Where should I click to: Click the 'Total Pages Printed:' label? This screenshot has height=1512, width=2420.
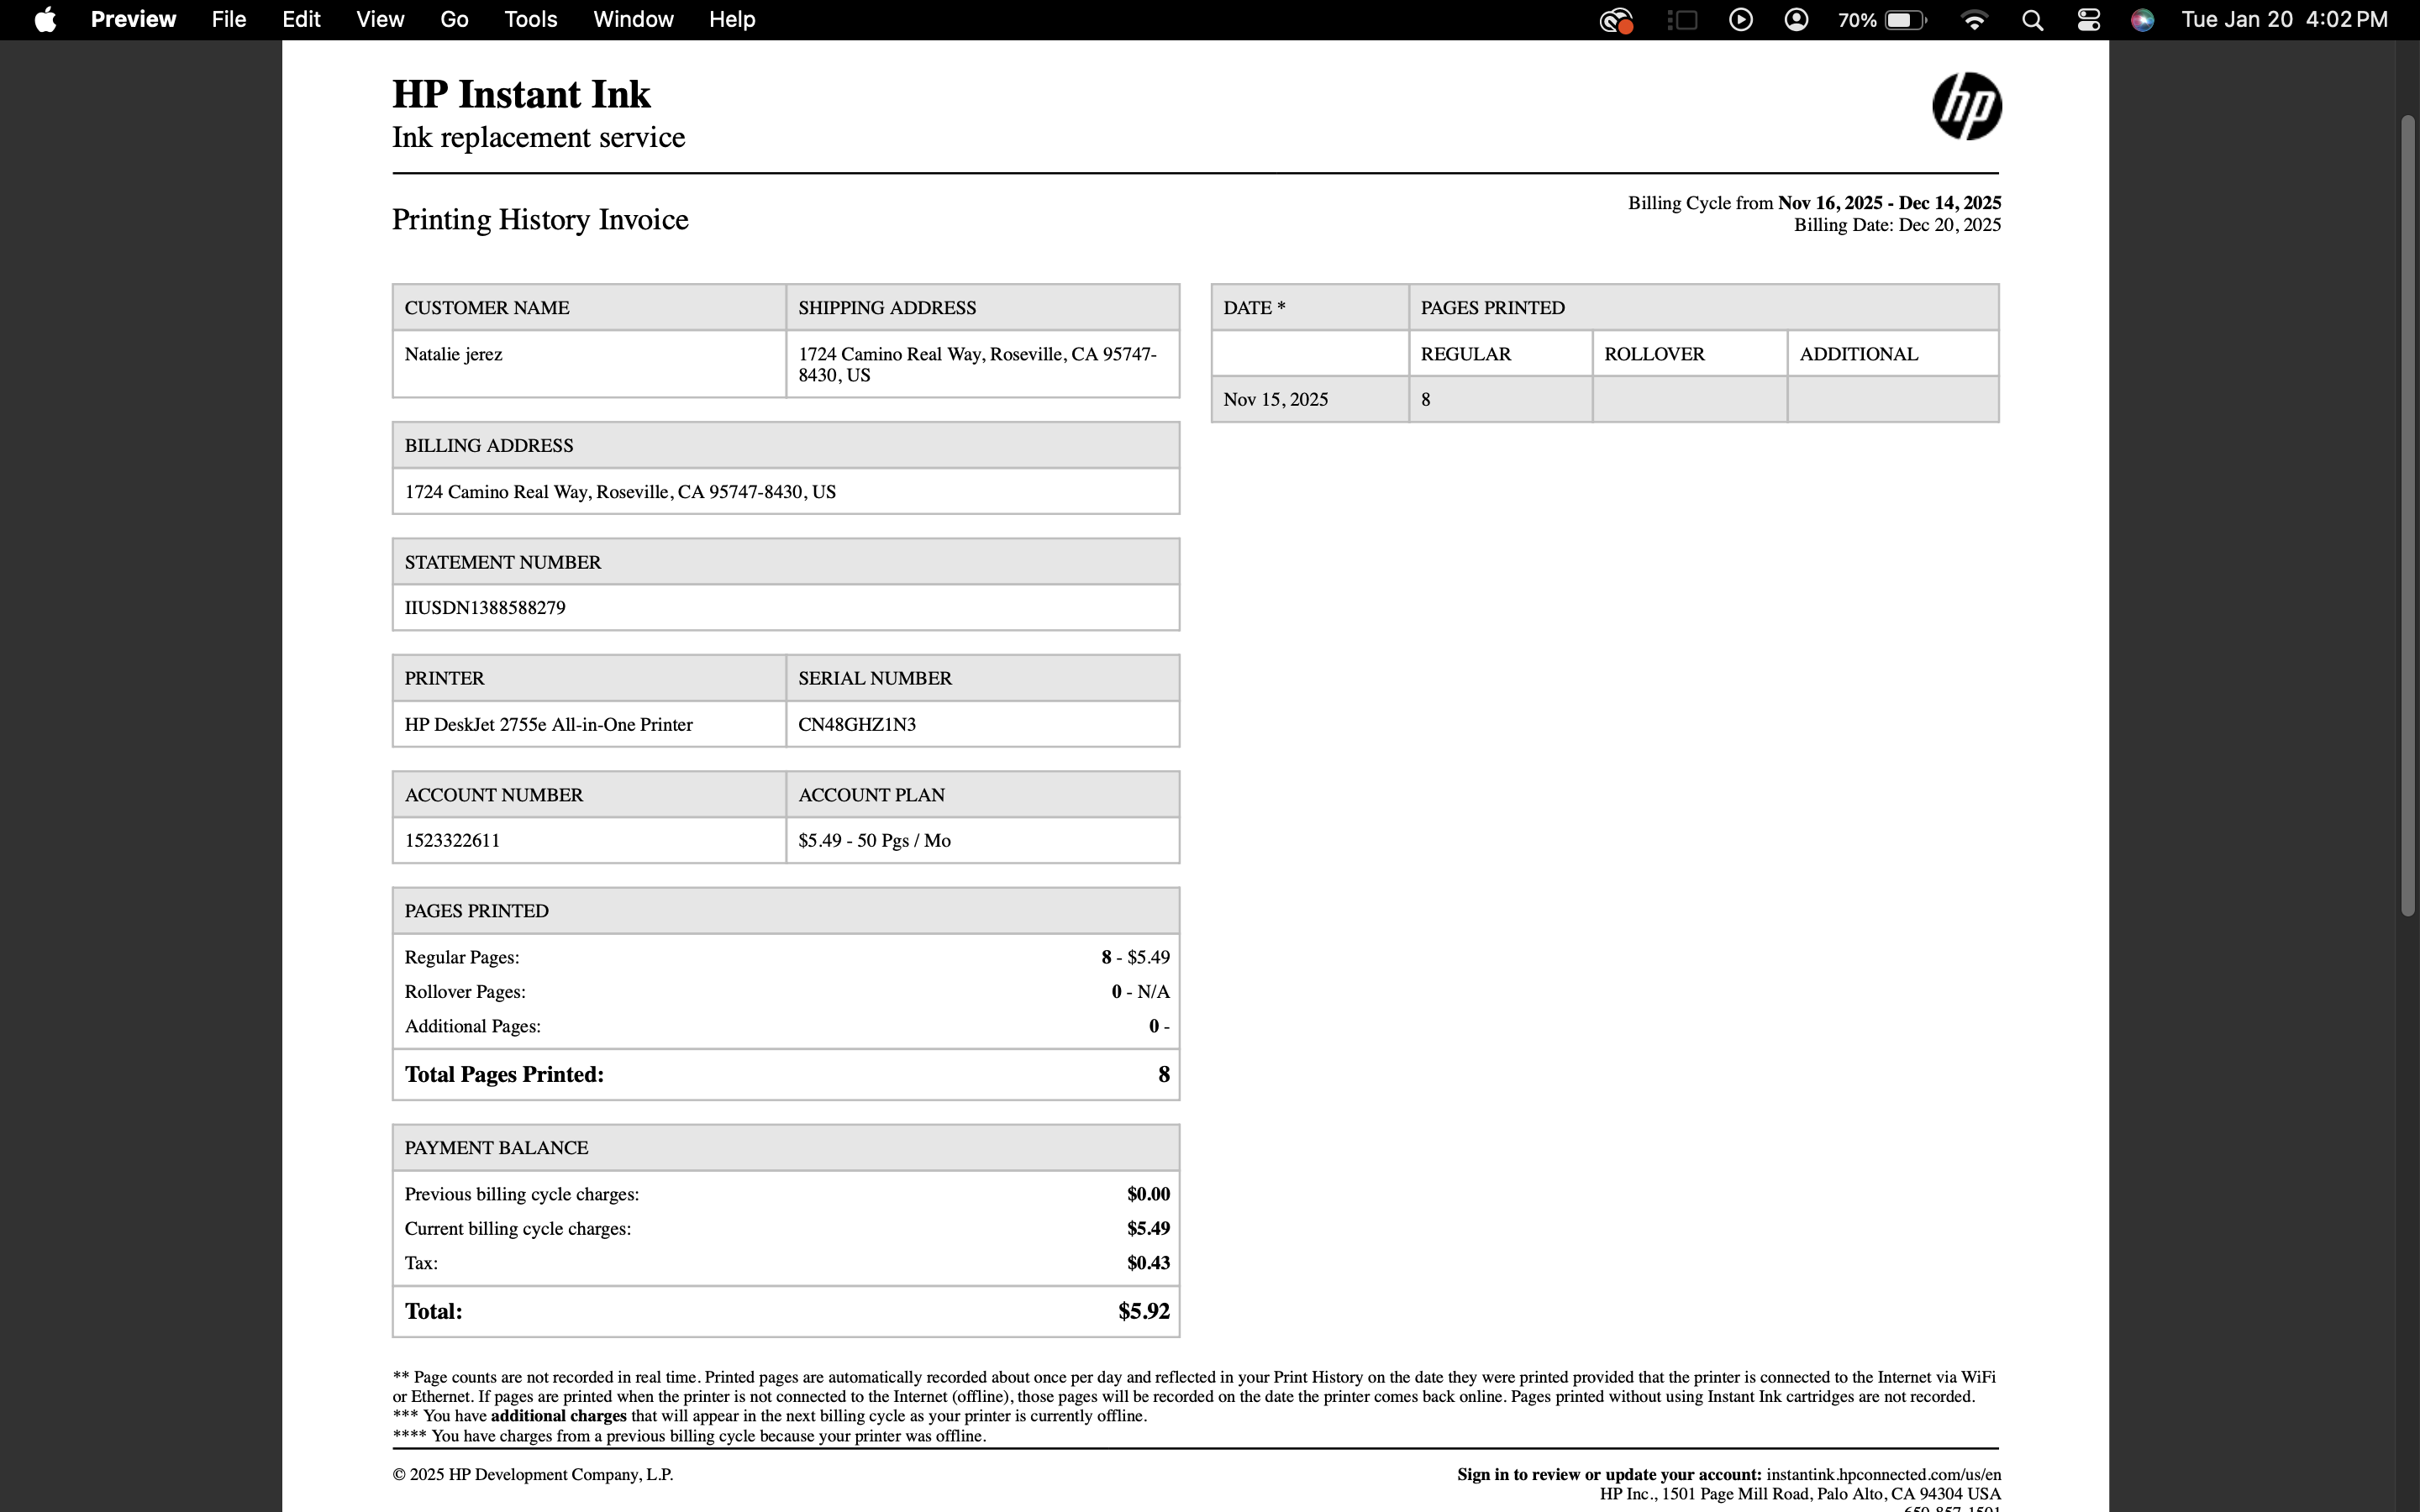[504, 1074]
